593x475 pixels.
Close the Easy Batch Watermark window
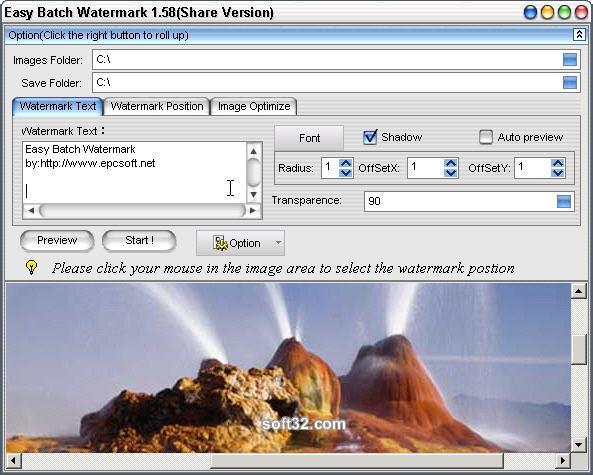coord(581,12)
